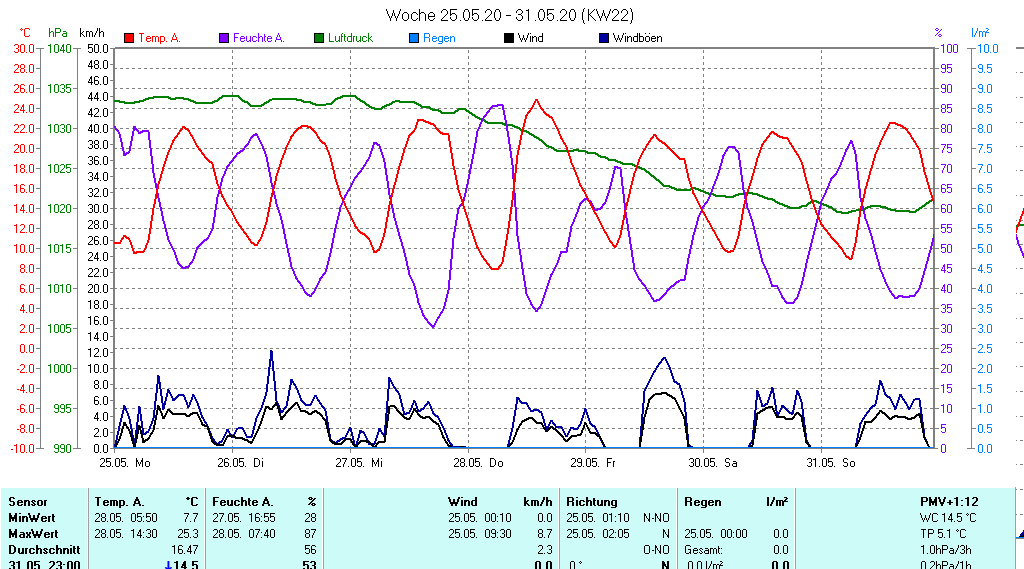Click the dark blue Windböen legend square
1024x569 pixels.
point(603,38)
